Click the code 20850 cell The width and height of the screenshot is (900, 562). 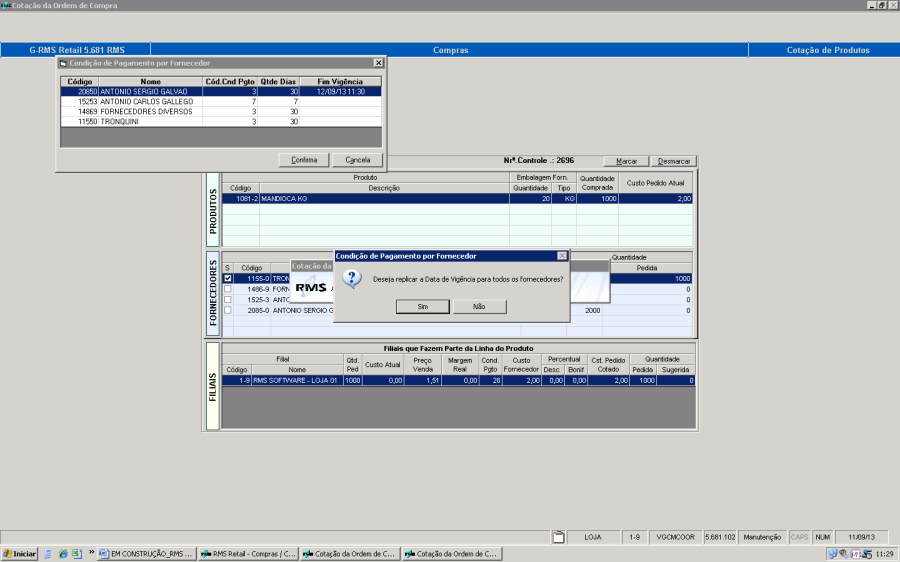tap(80, 91)
